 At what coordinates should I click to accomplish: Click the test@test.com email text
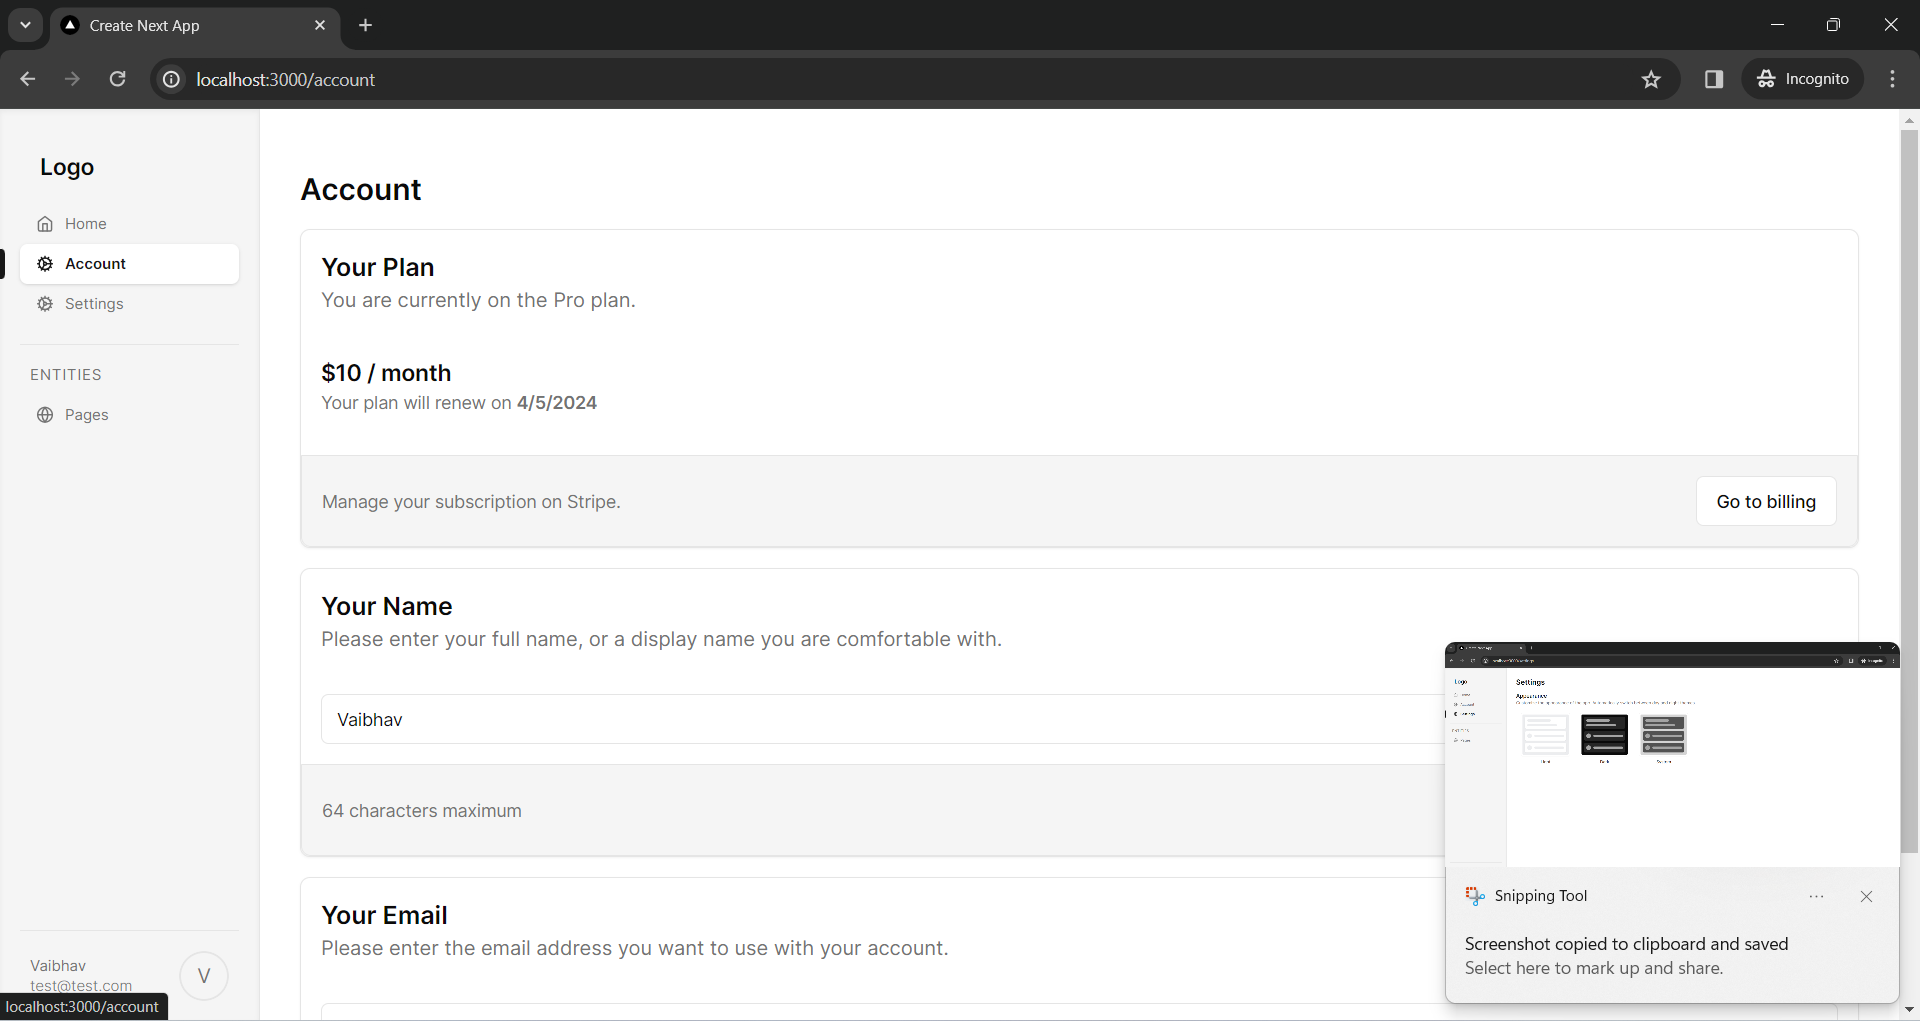(x=81, y=985)
